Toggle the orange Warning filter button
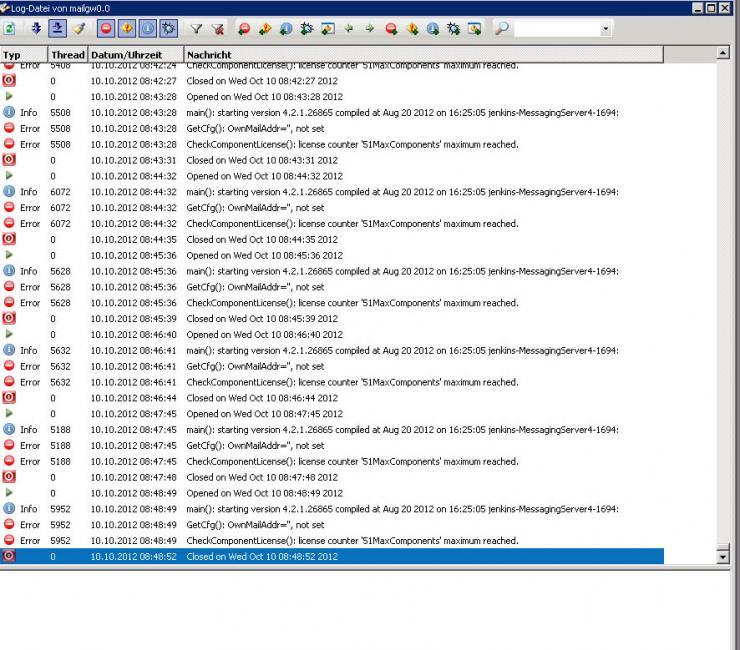The image size is (740, 650). 126,29
